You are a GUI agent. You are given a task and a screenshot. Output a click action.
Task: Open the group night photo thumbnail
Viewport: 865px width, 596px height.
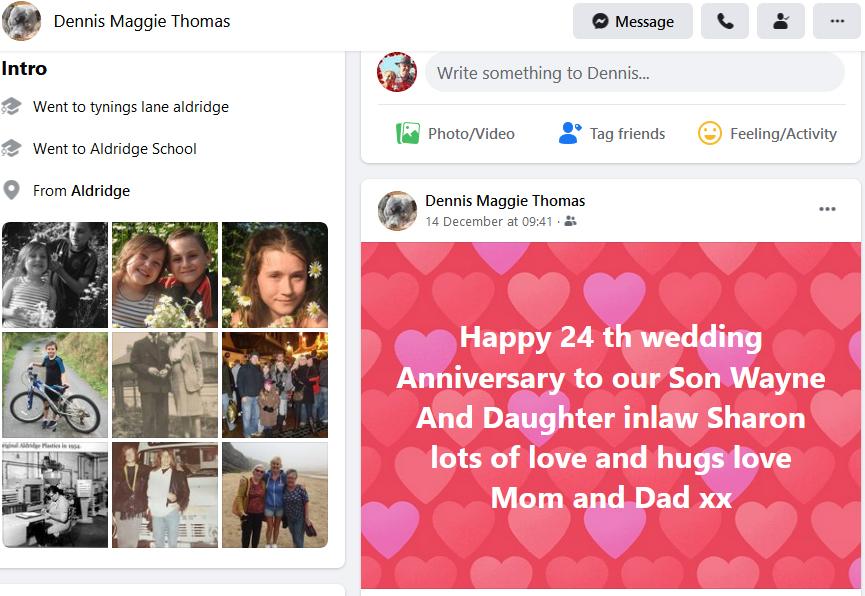coord(274,385)
